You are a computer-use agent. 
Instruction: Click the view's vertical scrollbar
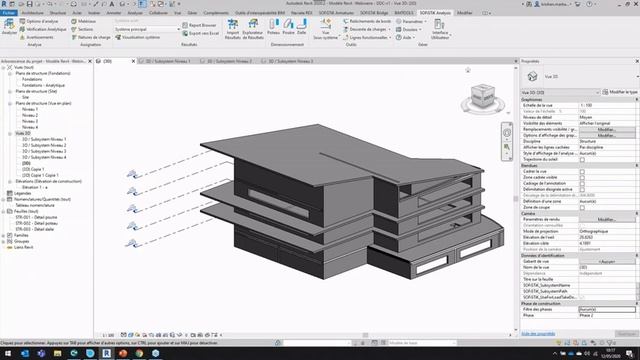(516, 199)
